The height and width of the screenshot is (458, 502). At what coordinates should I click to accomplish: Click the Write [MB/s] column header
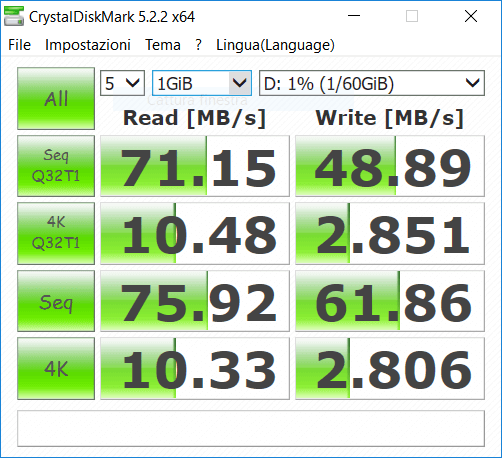[390, 118]
